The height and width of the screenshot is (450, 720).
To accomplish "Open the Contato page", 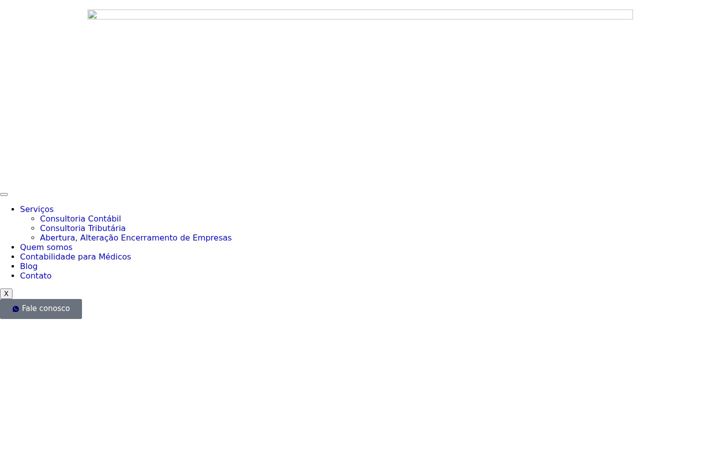I will (x=35, y=276).
